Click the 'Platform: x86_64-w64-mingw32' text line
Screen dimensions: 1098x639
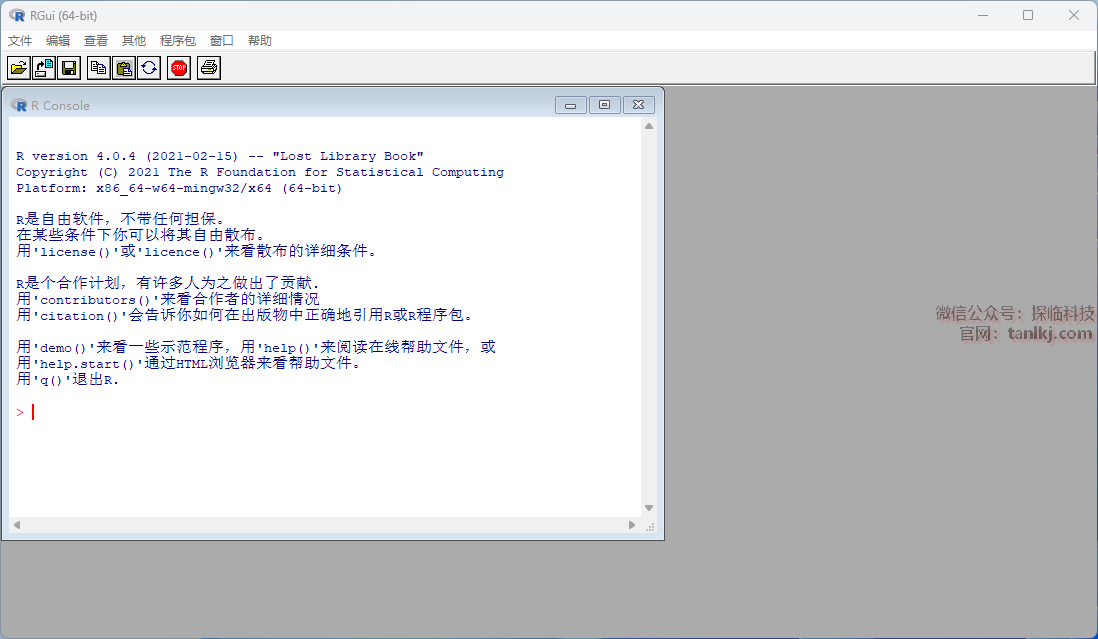tap(179, 188)
